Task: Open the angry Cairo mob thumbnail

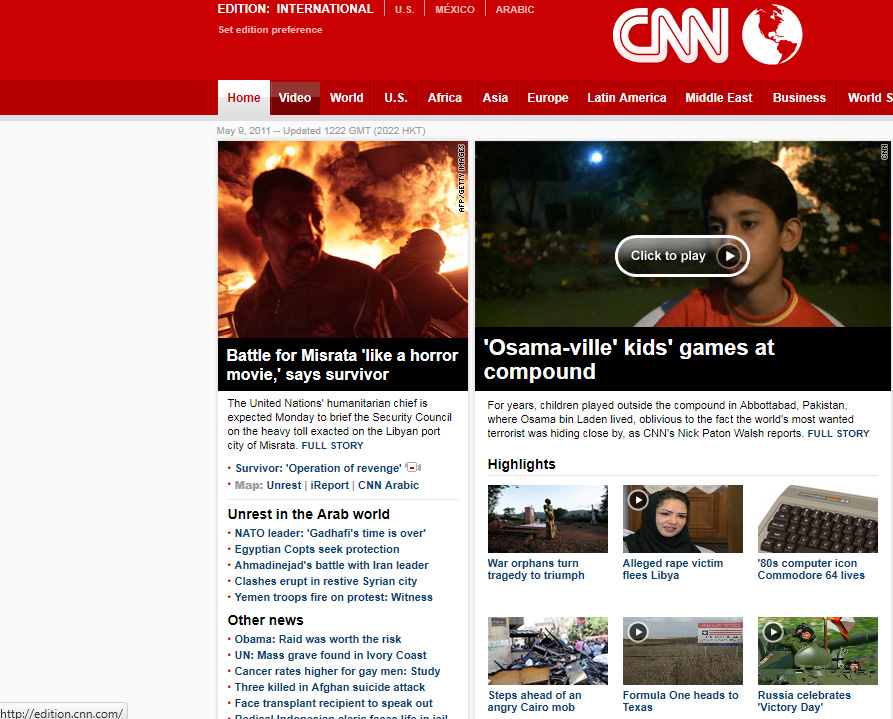Action: (547, 650)
